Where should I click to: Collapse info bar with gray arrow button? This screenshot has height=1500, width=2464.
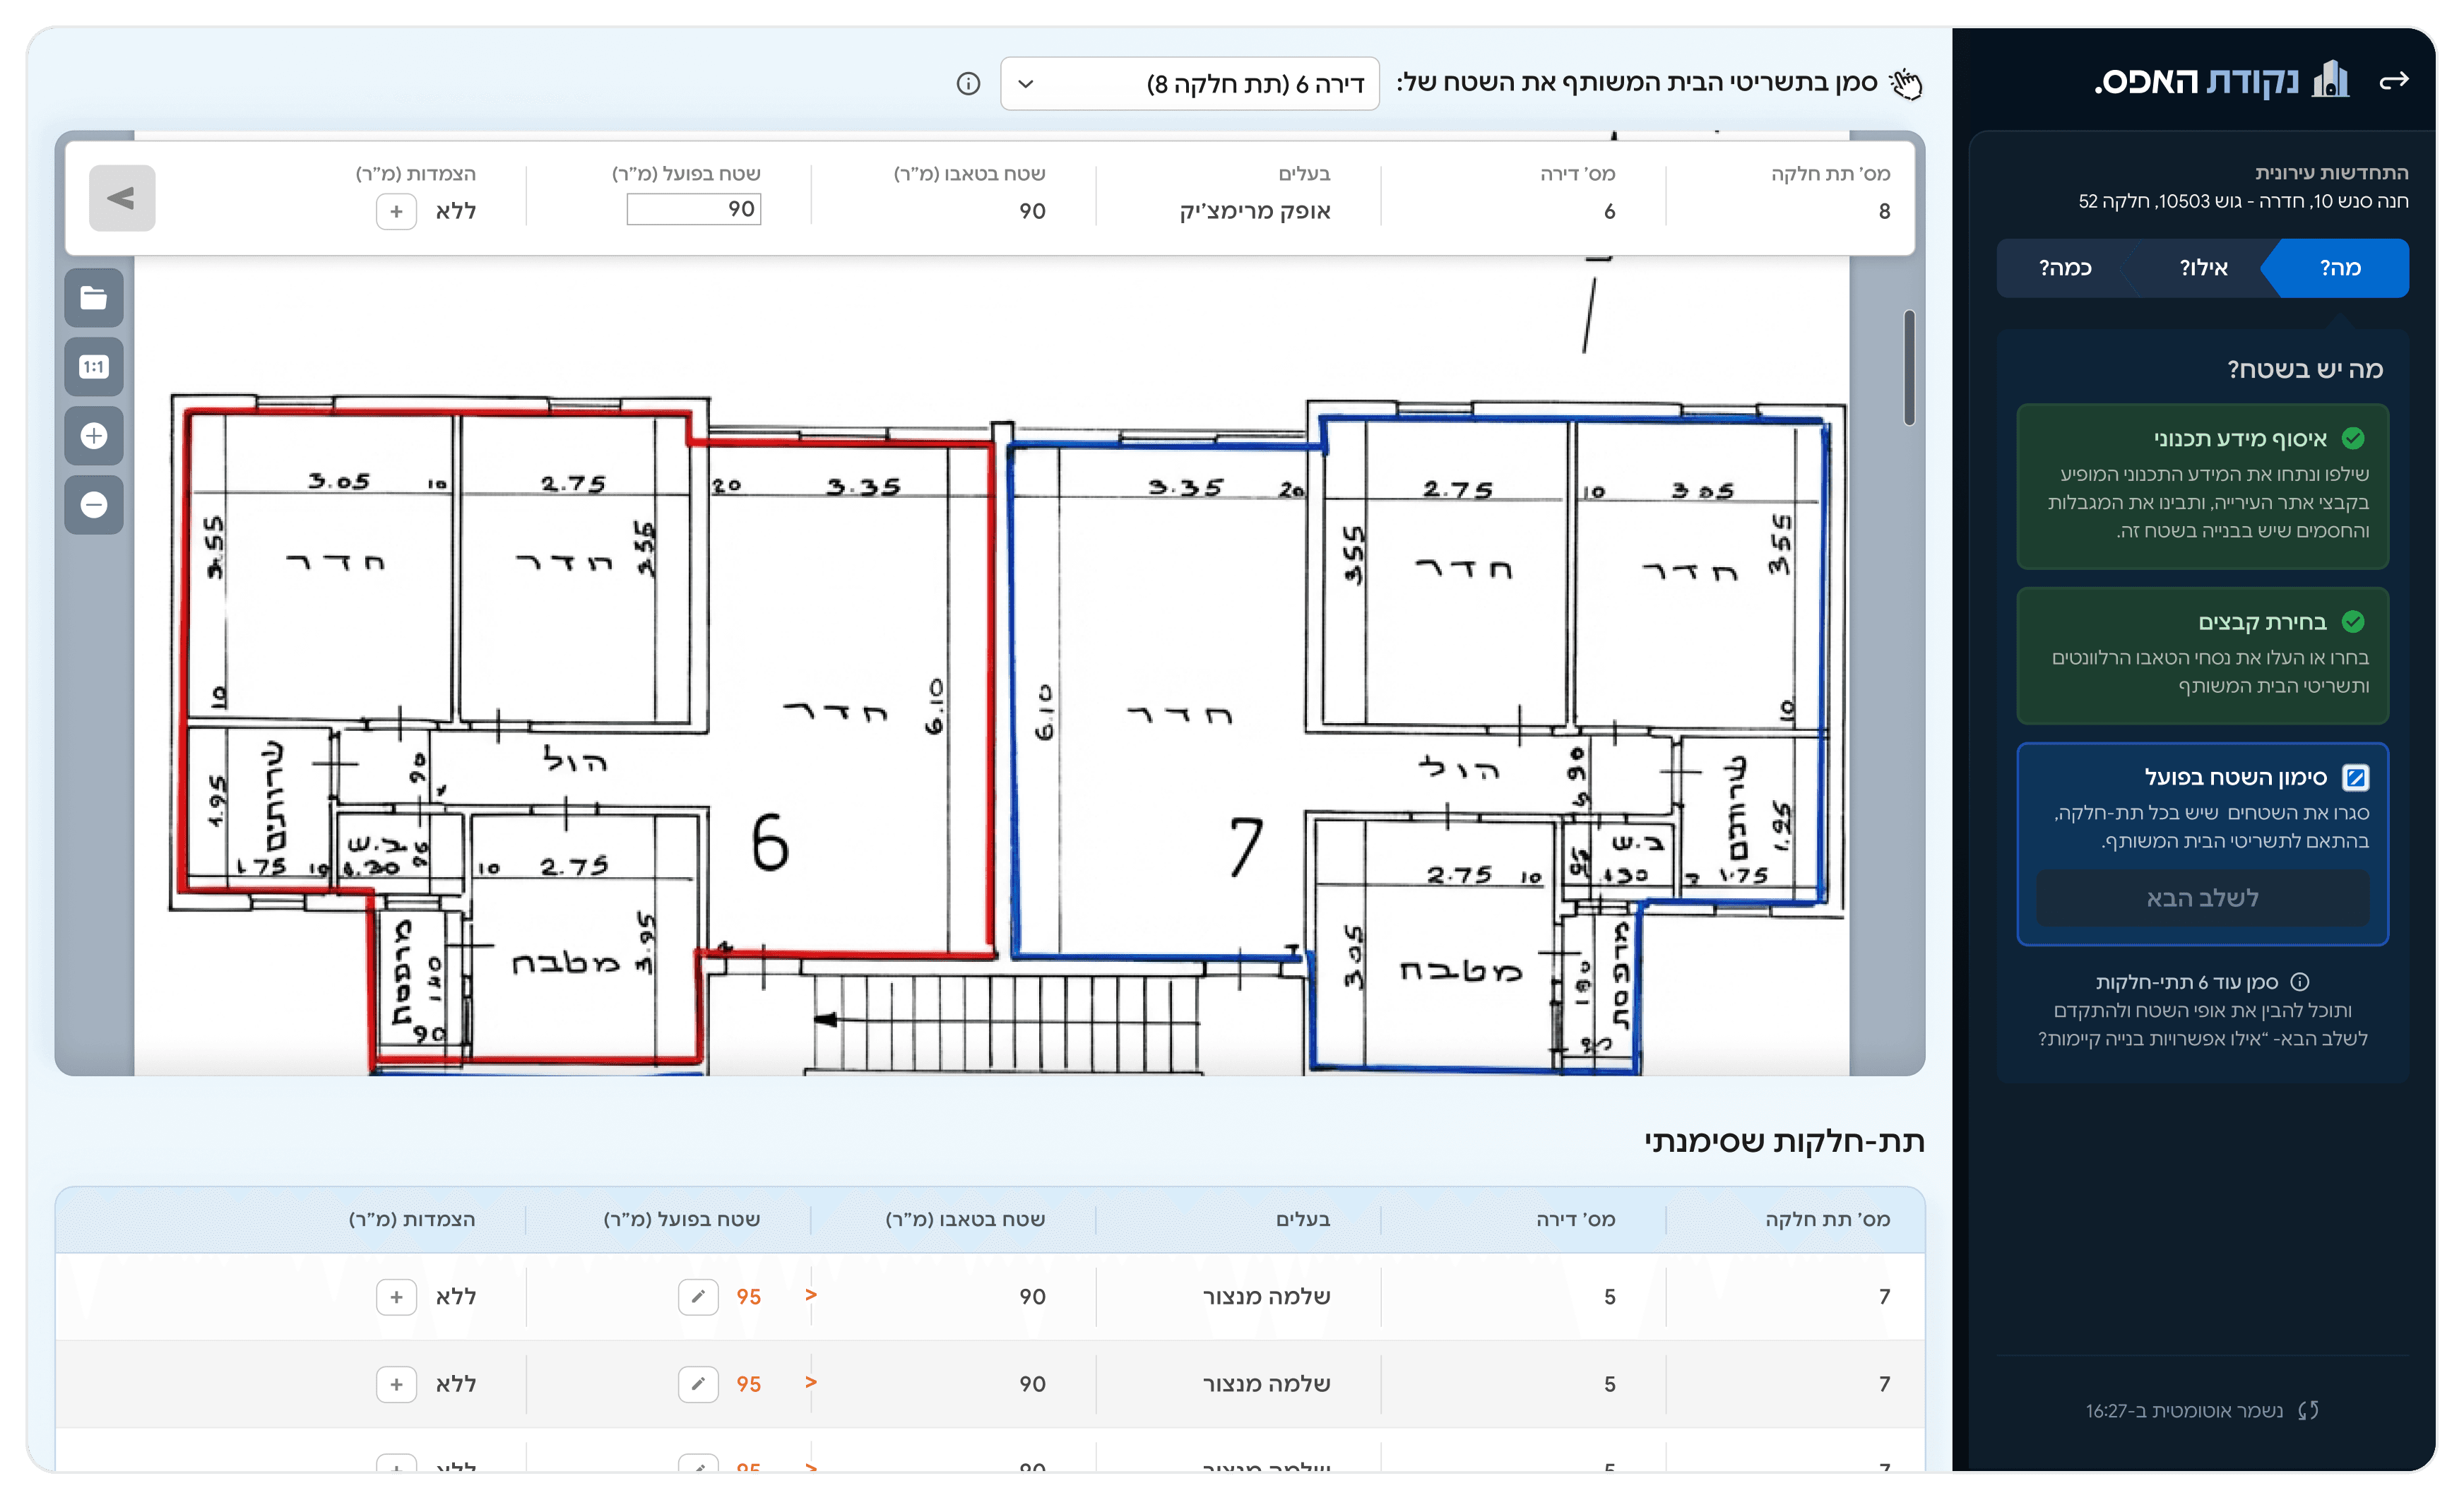pyautogui.click(x=122, y=198)
